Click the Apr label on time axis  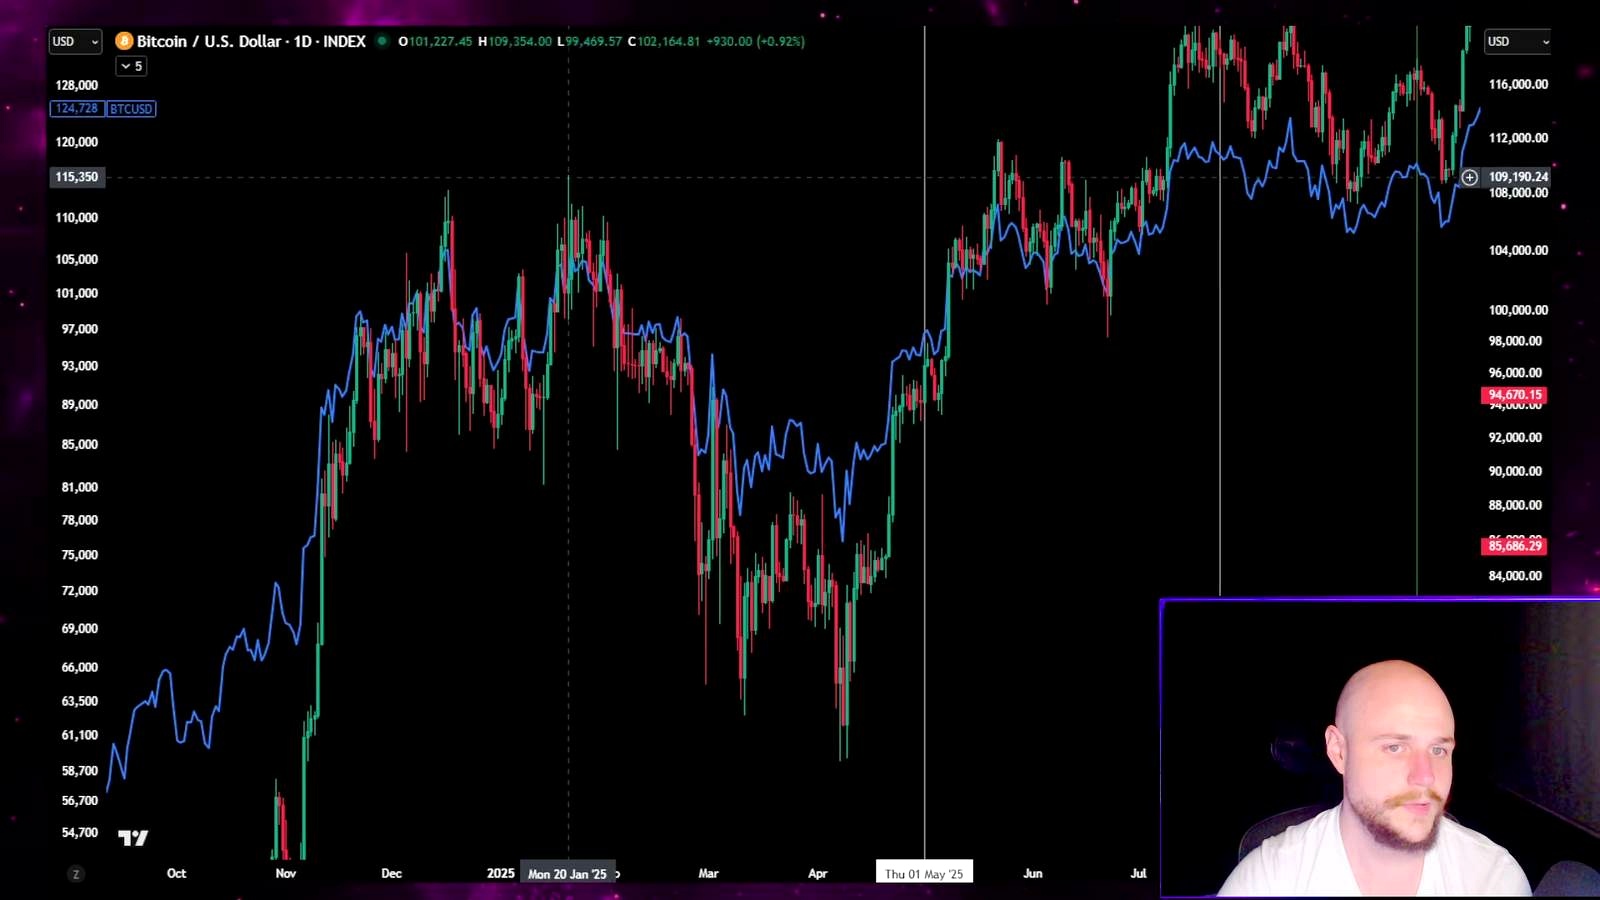[x=818, y=873]
